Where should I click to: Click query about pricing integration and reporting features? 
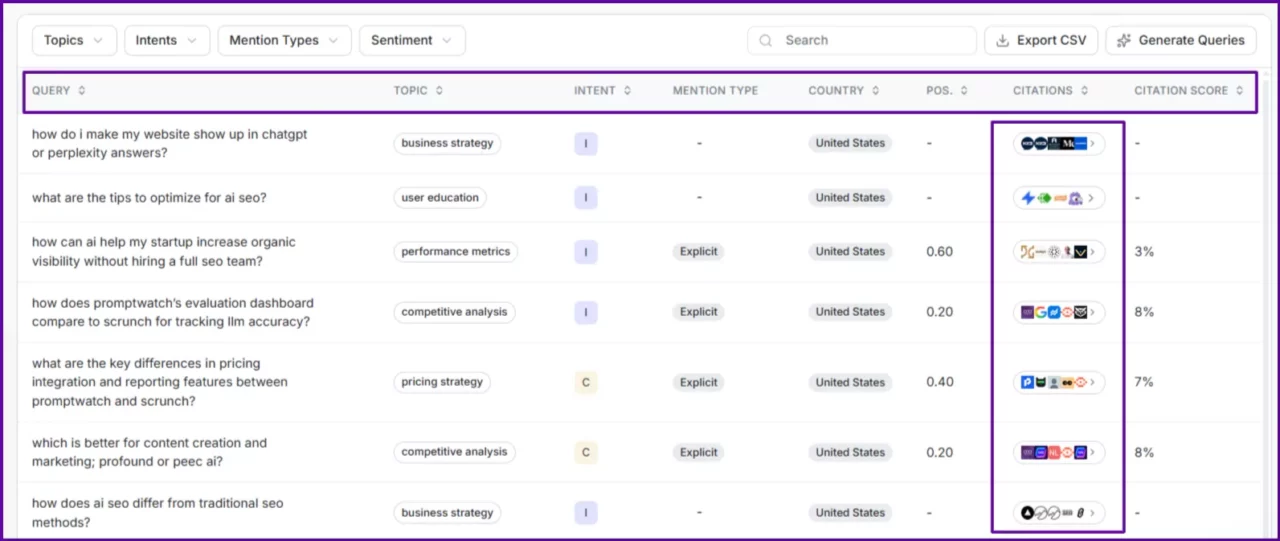(x=160, y=382)
